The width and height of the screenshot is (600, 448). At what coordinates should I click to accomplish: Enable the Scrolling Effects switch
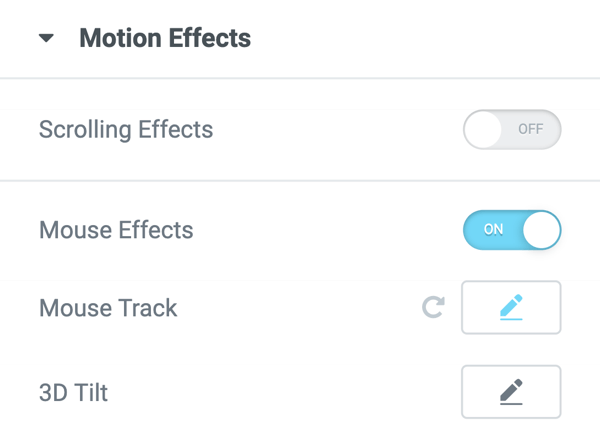click(512, 130)
